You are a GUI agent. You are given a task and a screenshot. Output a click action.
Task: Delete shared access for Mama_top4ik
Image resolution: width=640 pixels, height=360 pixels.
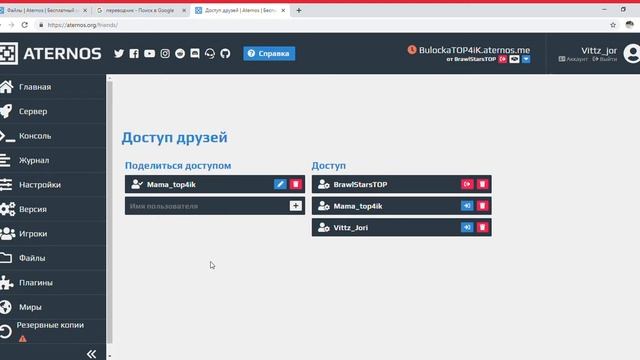pyautogui.click(x=296, y=184)
